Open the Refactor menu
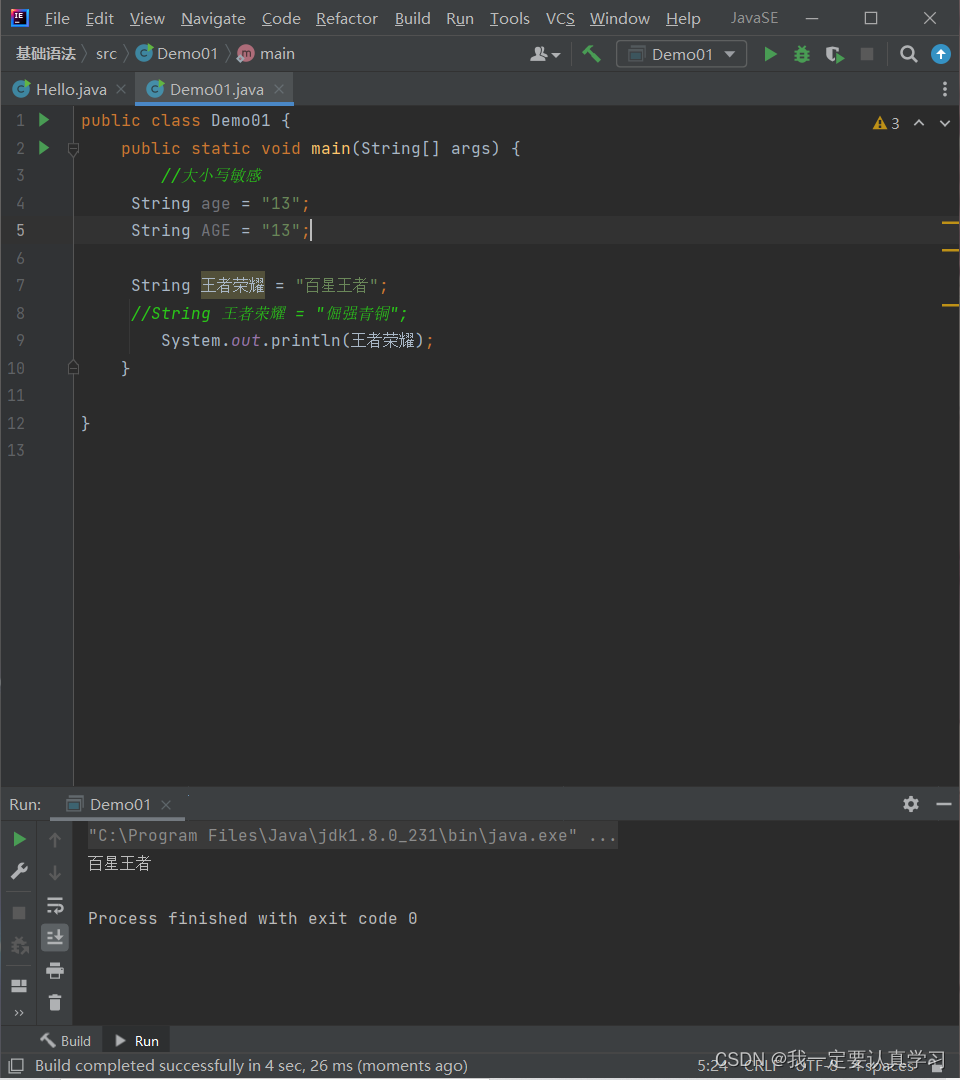960x1080 pixels. click(x=347, y=19)
